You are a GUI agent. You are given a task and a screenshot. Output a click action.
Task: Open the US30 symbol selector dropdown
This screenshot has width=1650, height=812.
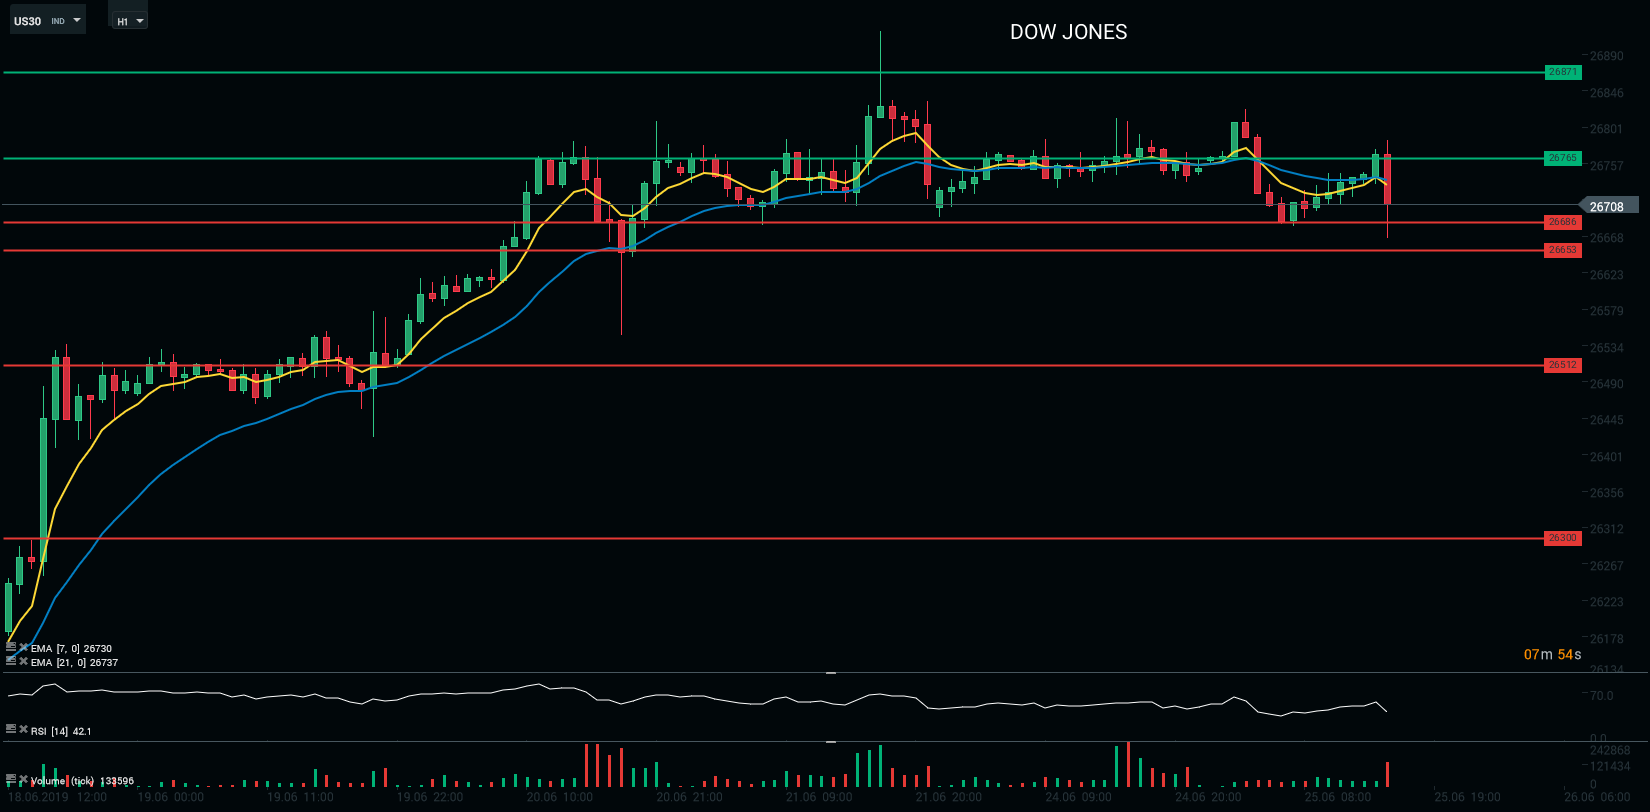47,20
